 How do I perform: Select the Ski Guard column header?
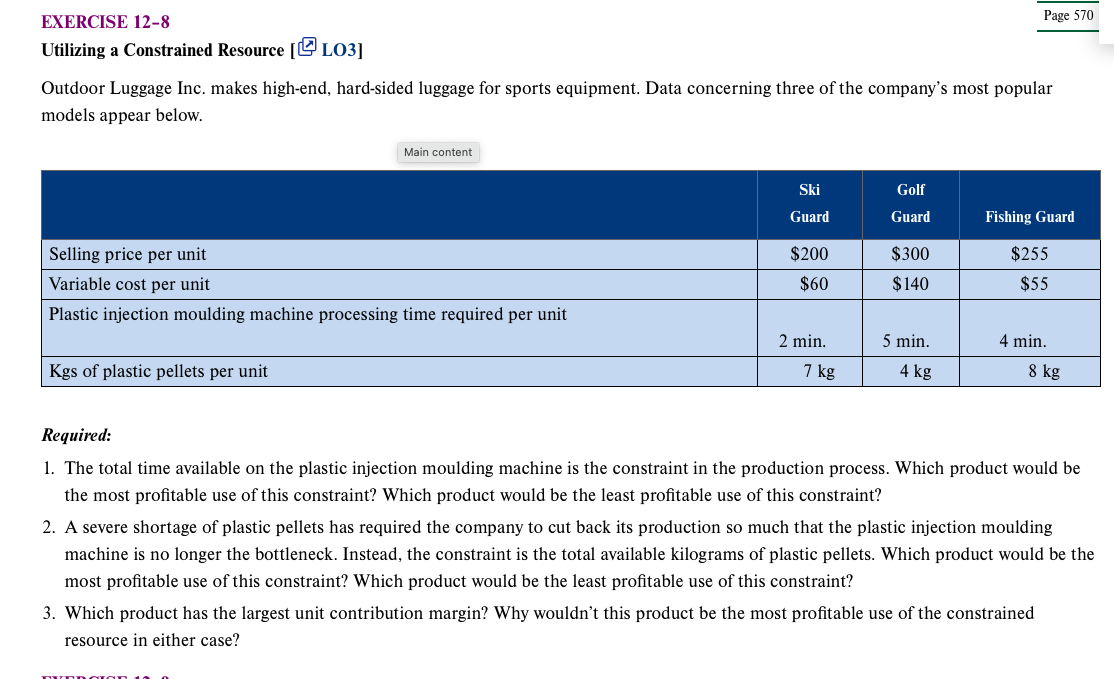click(809, 204)
